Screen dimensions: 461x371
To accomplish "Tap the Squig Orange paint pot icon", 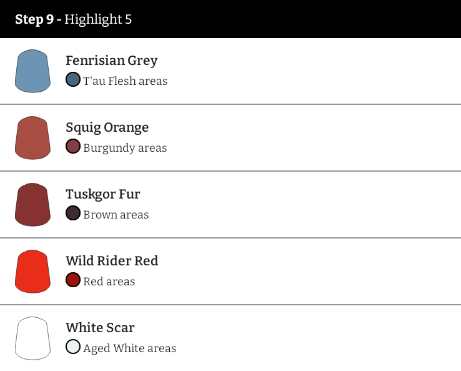I will (x=33, y=138).
